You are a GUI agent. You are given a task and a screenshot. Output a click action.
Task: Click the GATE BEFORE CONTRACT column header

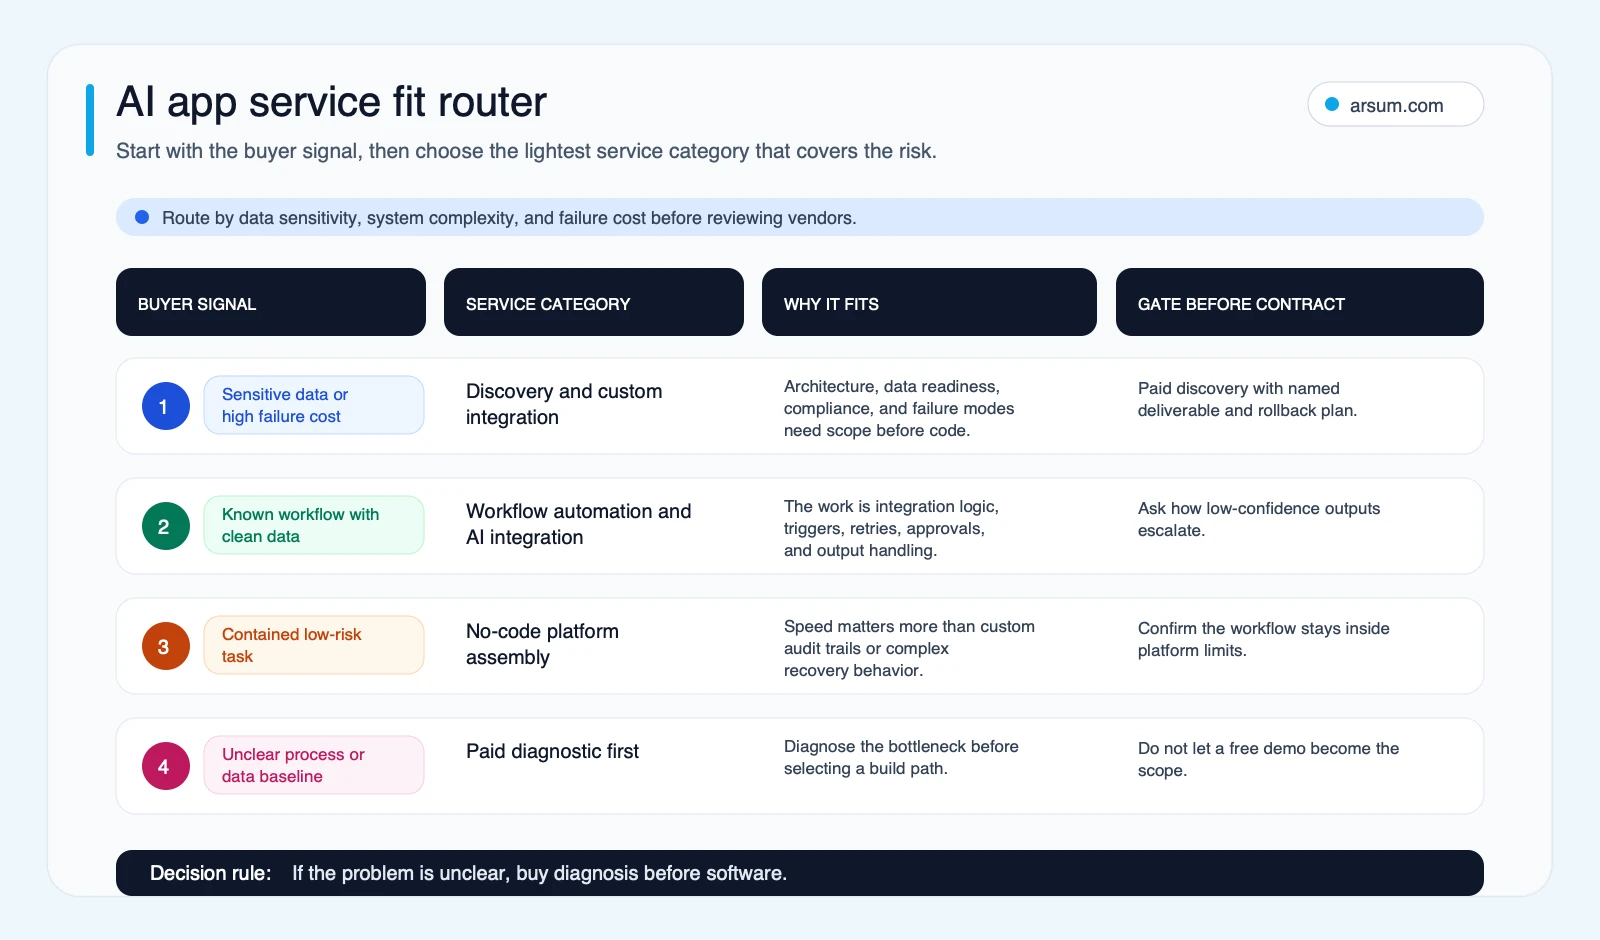1300,302
